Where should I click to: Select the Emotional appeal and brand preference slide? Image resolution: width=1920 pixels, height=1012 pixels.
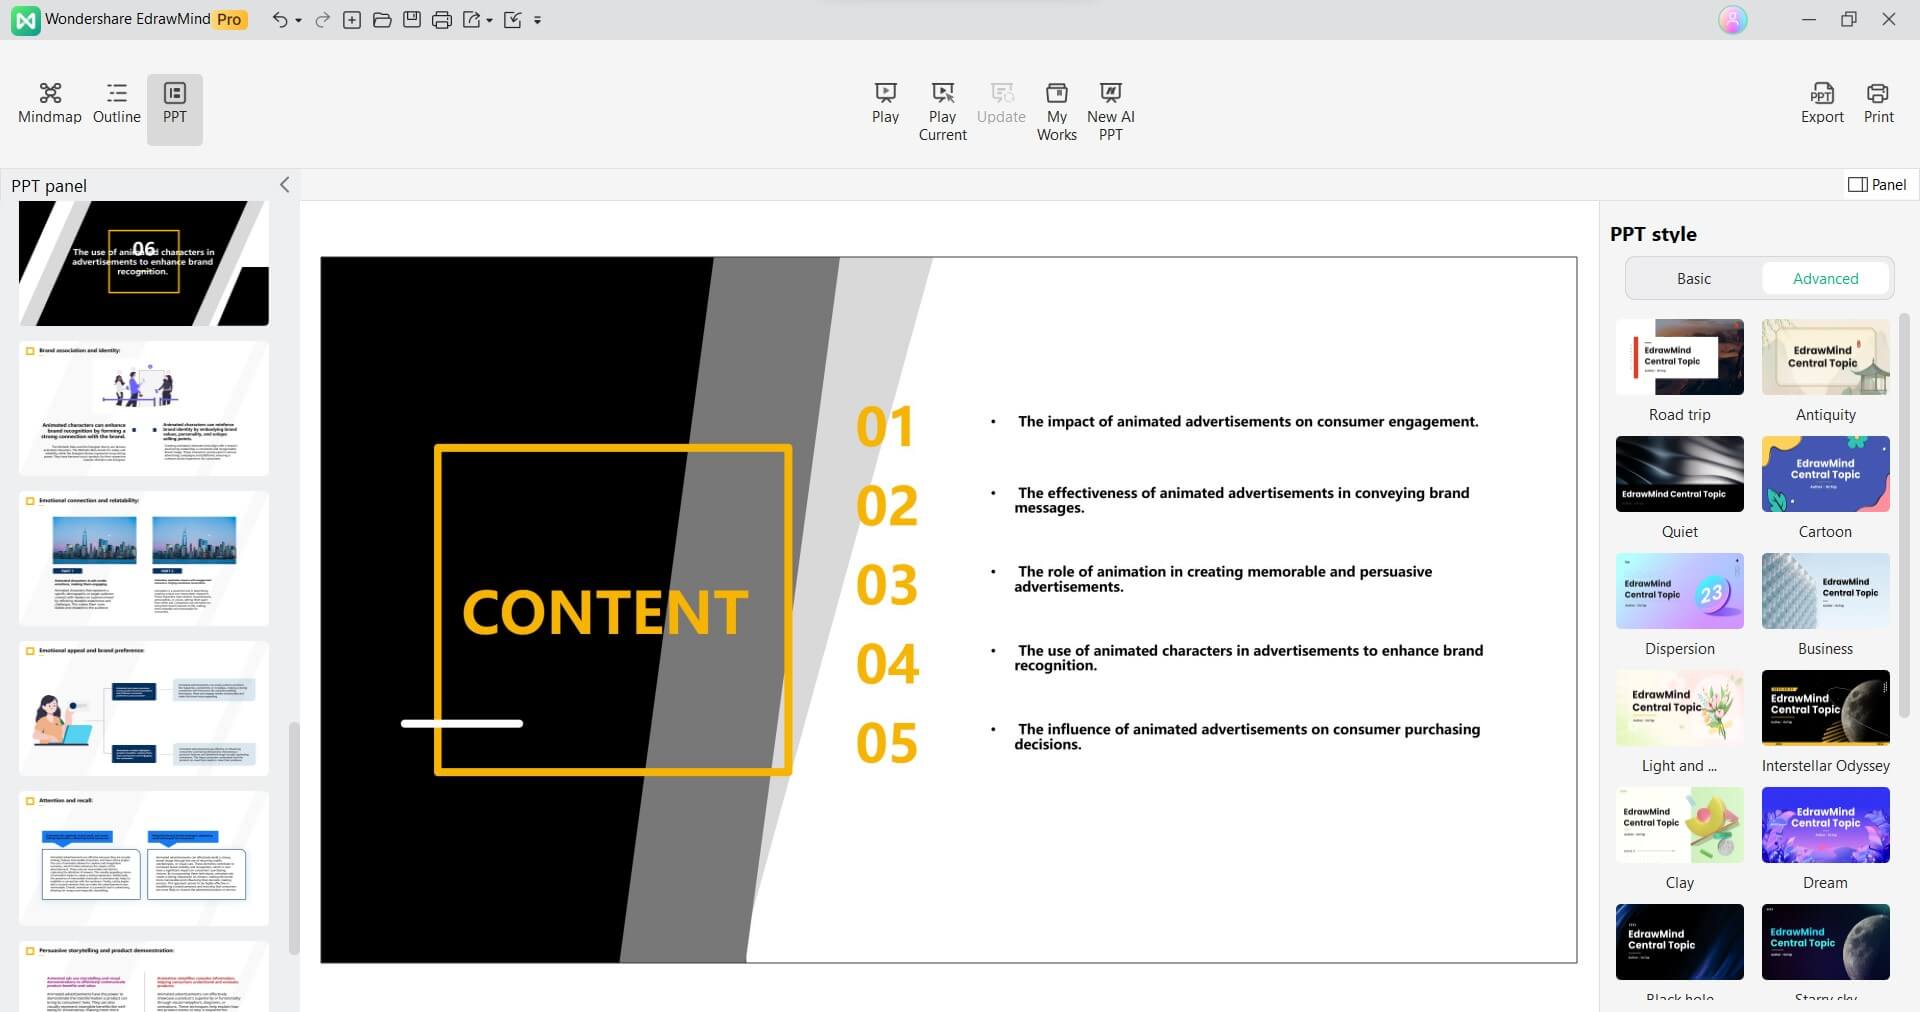pyautogui.click(x=144, y=708)
